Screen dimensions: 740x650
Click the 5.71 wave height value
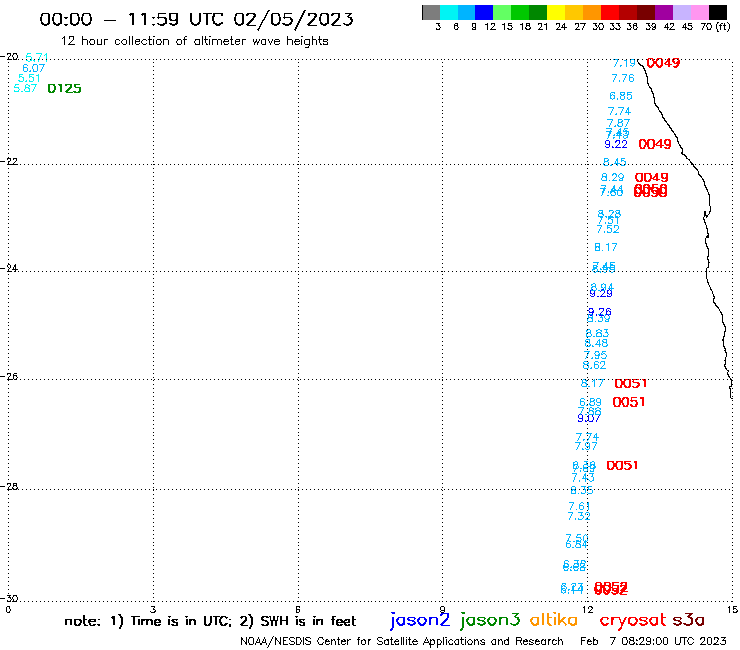tap(37, 57)
